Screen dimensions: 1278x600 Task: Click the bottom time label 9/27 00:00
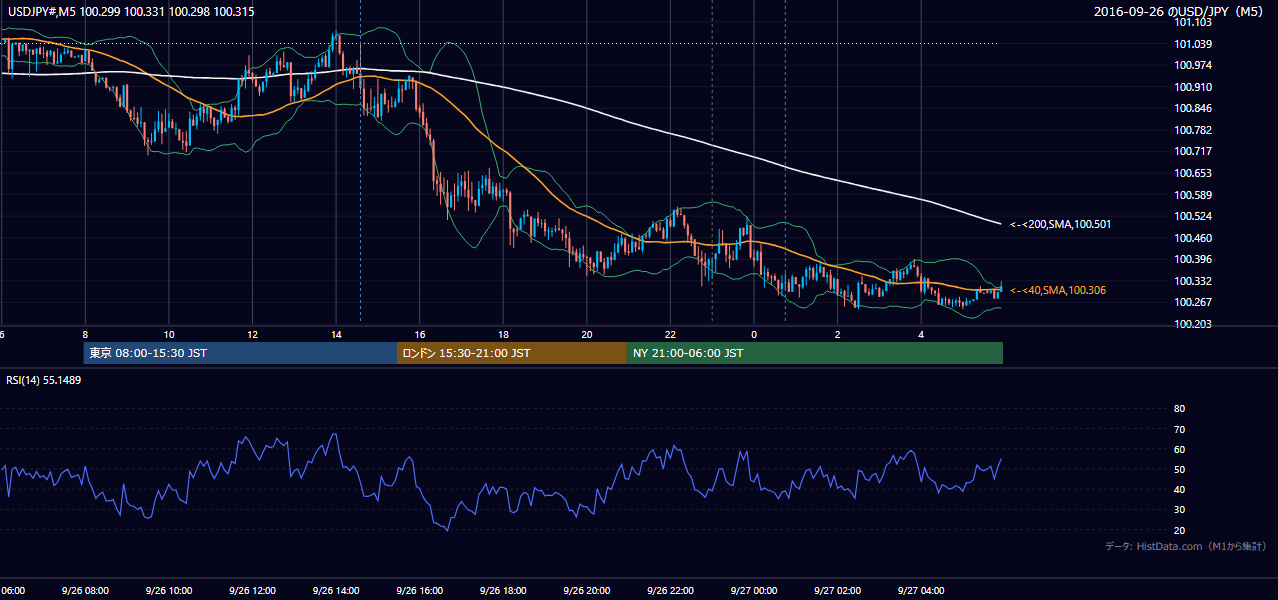tap(753, 591)
